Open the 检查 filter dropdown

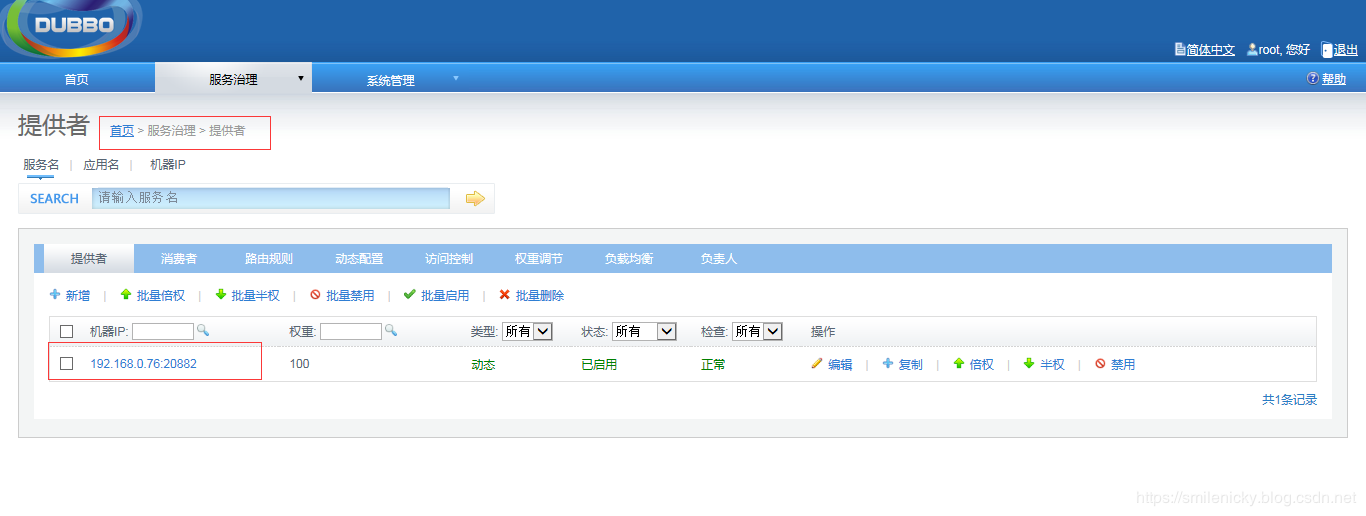756,331
